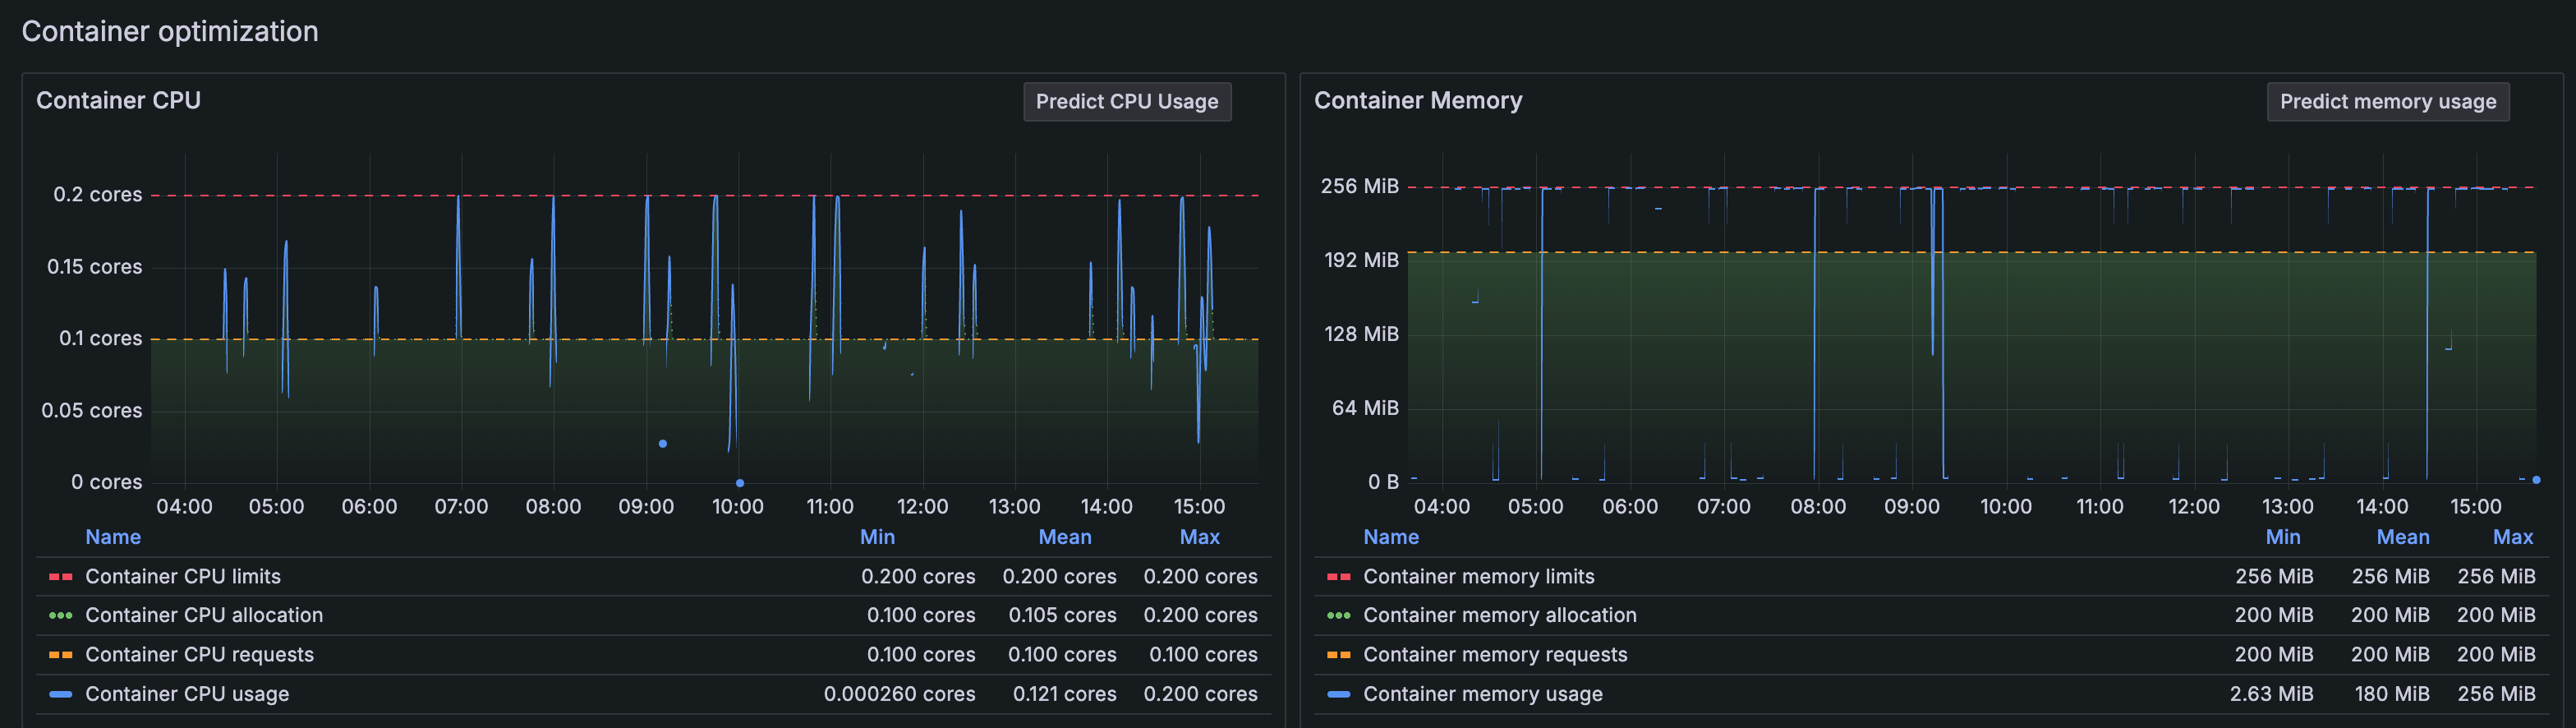Collapse the Container optimization row
Image resolution: width=2576 pixels, height=728 pixels.
[169, 31]
